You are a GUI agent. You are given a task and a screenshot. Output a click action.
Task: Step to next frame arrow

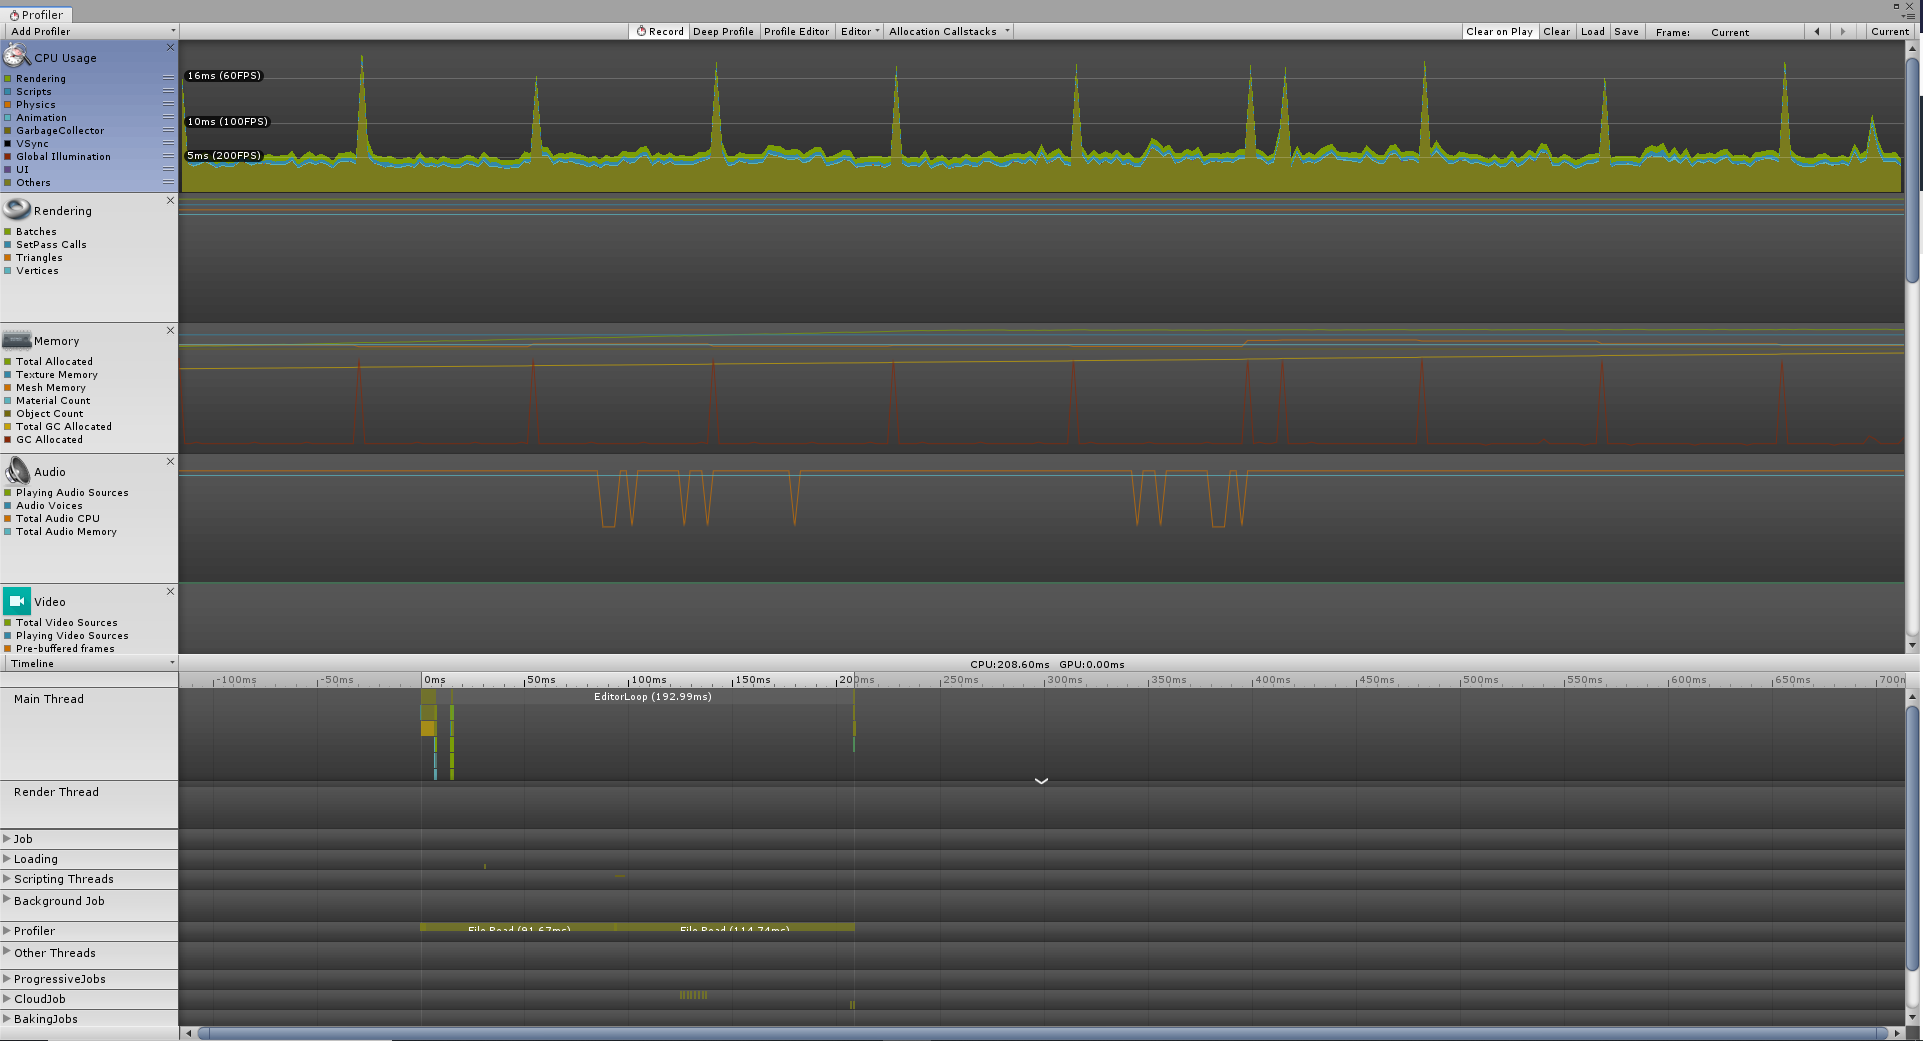pos(1843,32)
